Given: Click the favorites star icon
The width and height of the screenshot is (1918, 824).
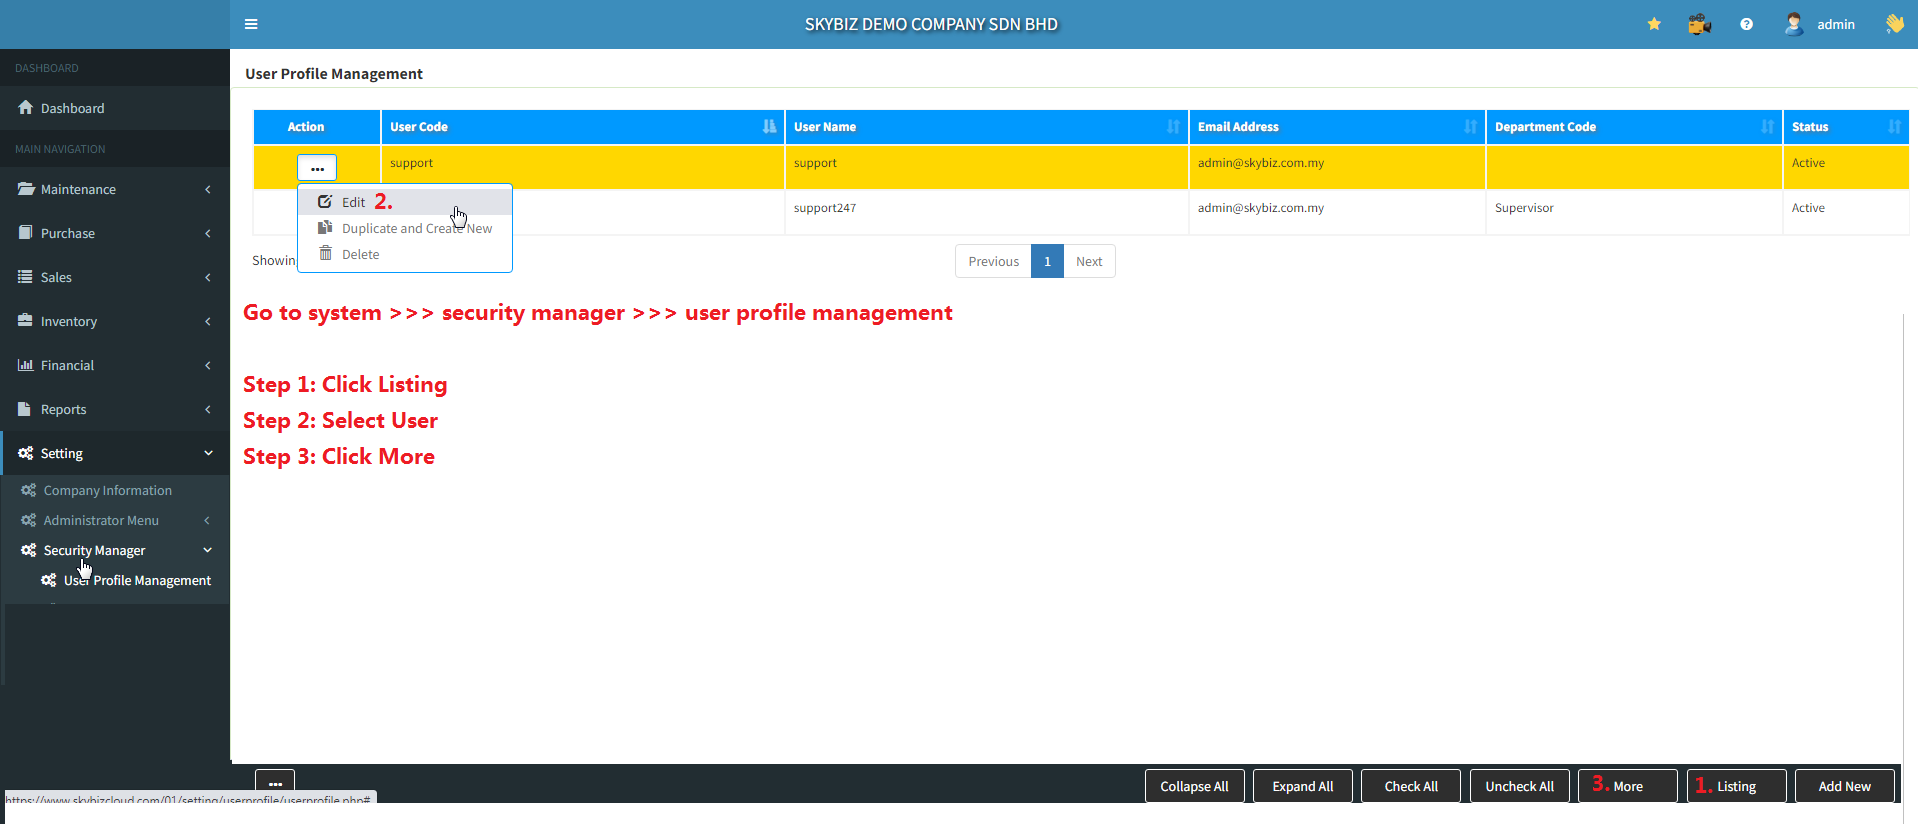Looking at the screenshot, I should (x=1654, y=24).
